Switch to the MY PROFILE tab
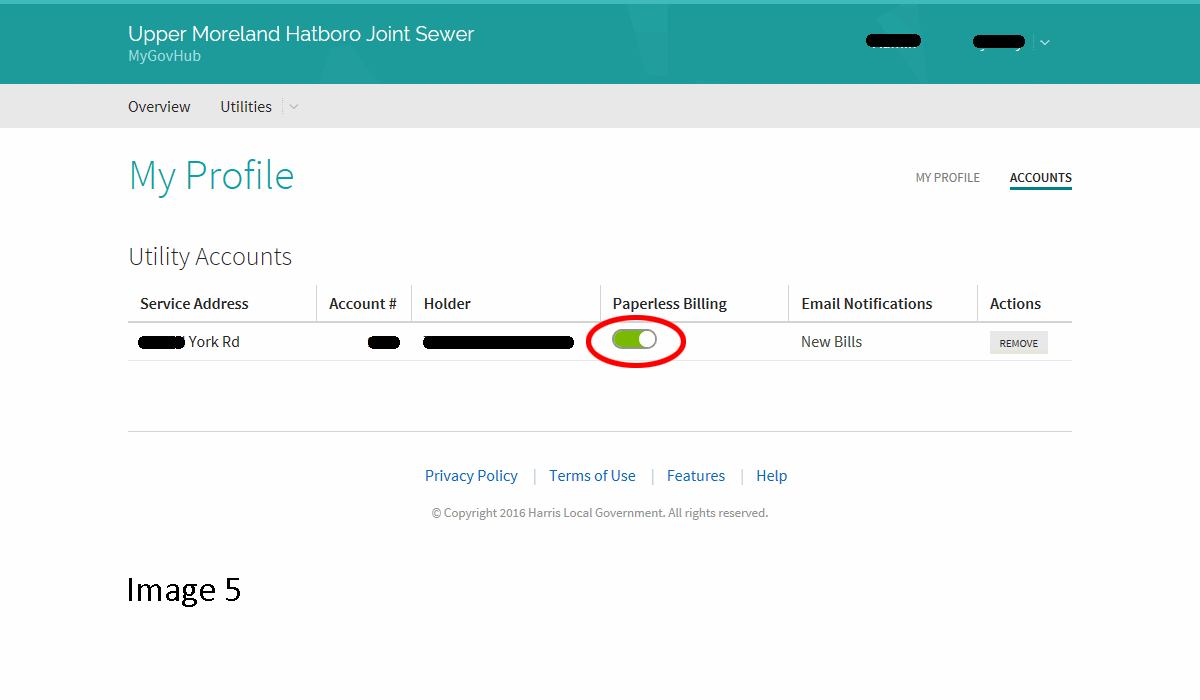 pyautogui.click(x=947, y=178)
